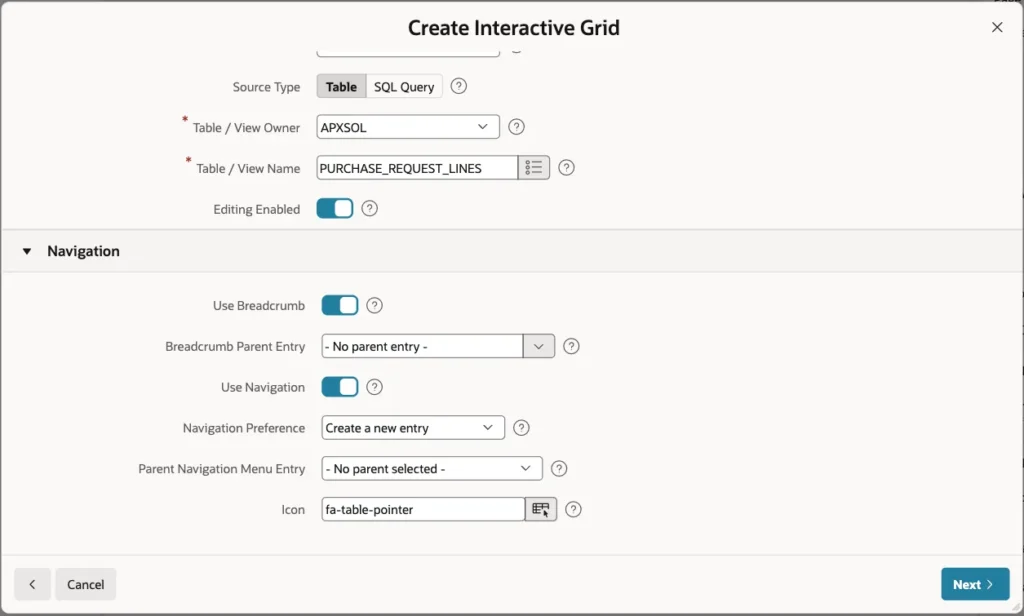Click the PURCHASE_REQUEST_LINES table name field
Image resolution: width=1024 pixels, height=616 pixels.
point(417,168)
